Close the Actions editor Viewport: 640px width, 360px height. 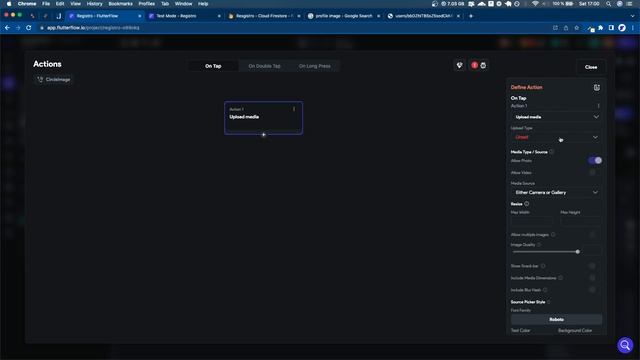[x=591, y=67]
